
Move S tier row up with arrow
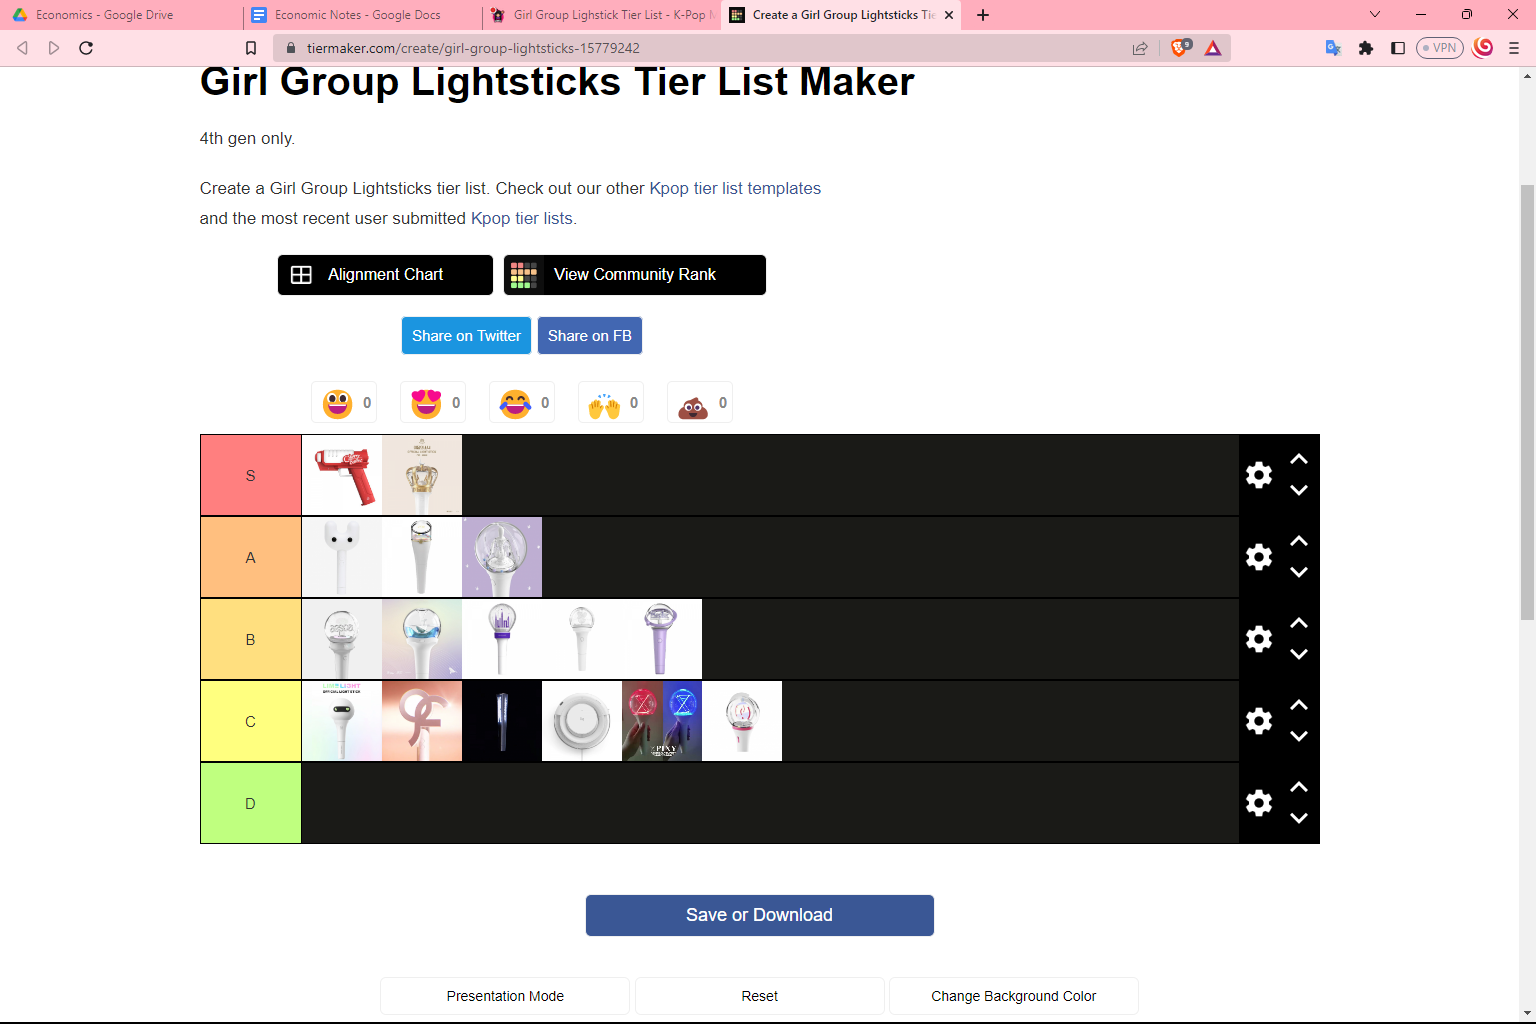(1299, 459)
